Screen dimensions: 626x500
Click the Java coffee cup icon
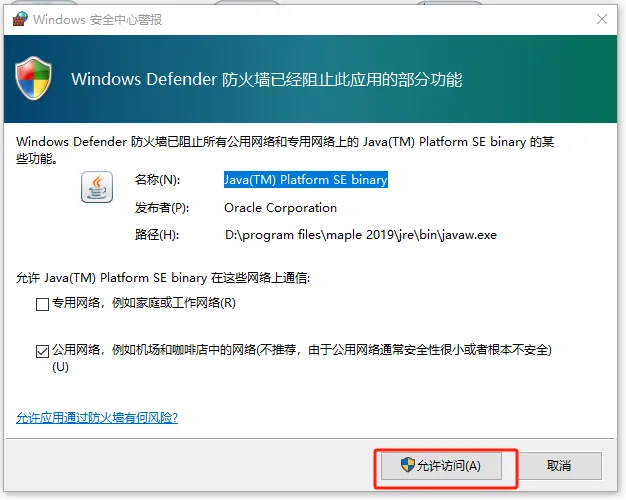(97, 187)
